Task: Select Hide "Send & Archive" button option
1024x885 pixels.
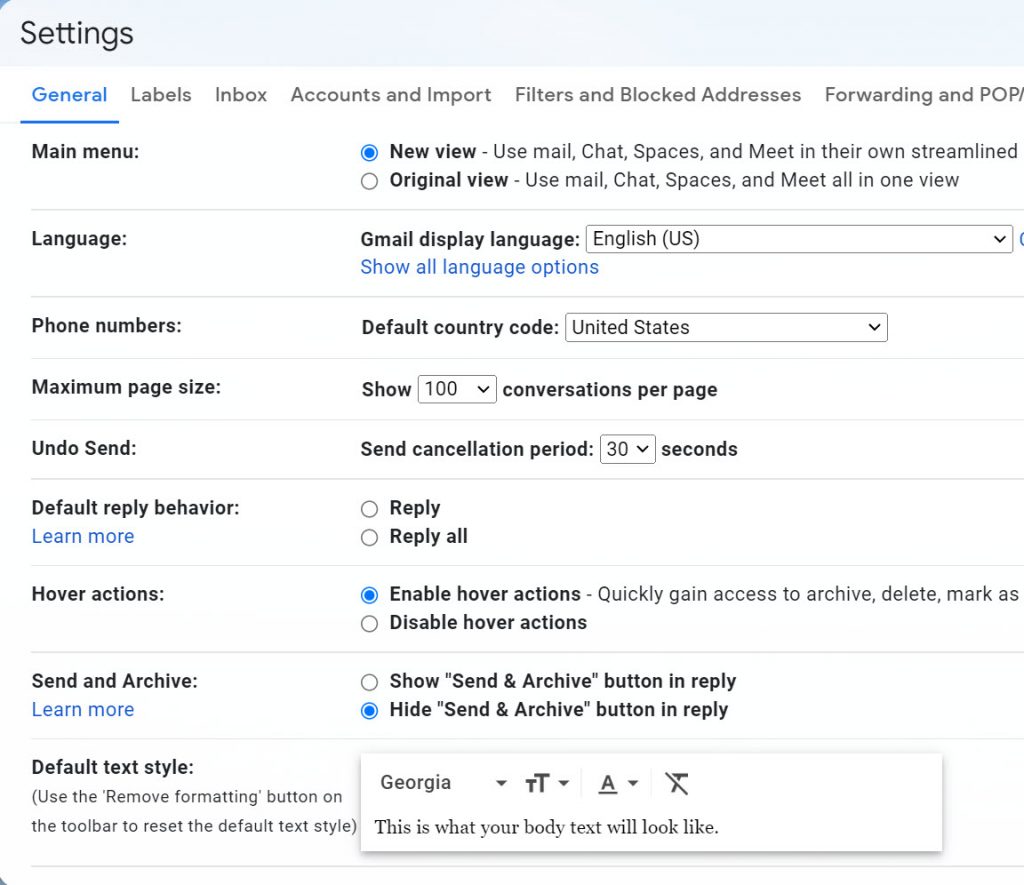Action: click(369, 711)
